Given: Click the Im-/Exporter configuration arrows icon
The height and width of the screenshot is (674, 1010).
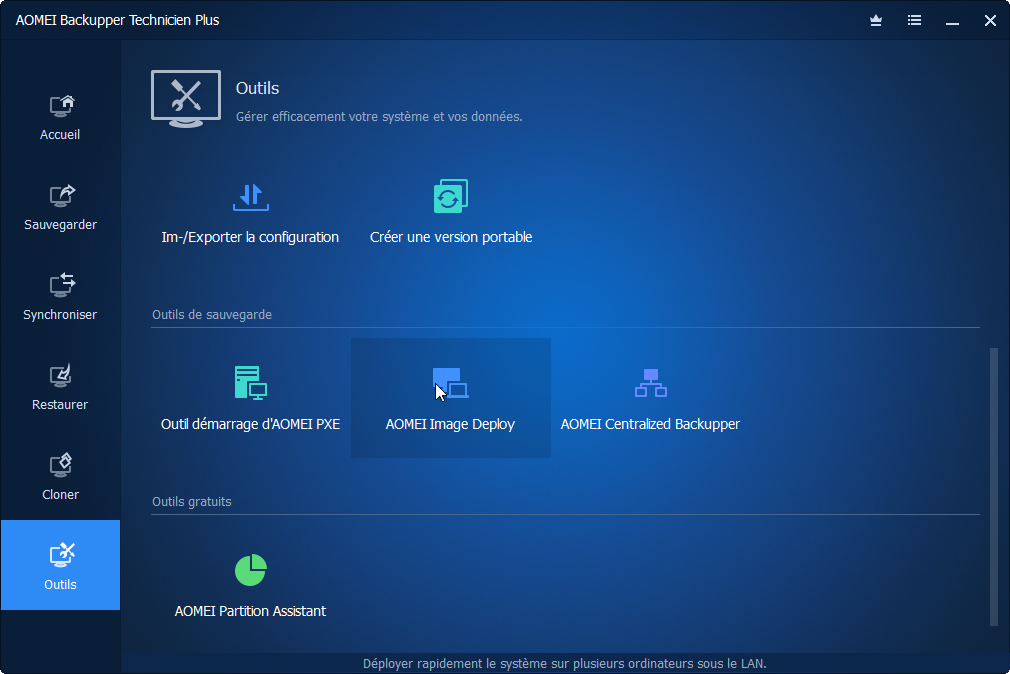Looking at the screenshot, I should pos(251,197).
